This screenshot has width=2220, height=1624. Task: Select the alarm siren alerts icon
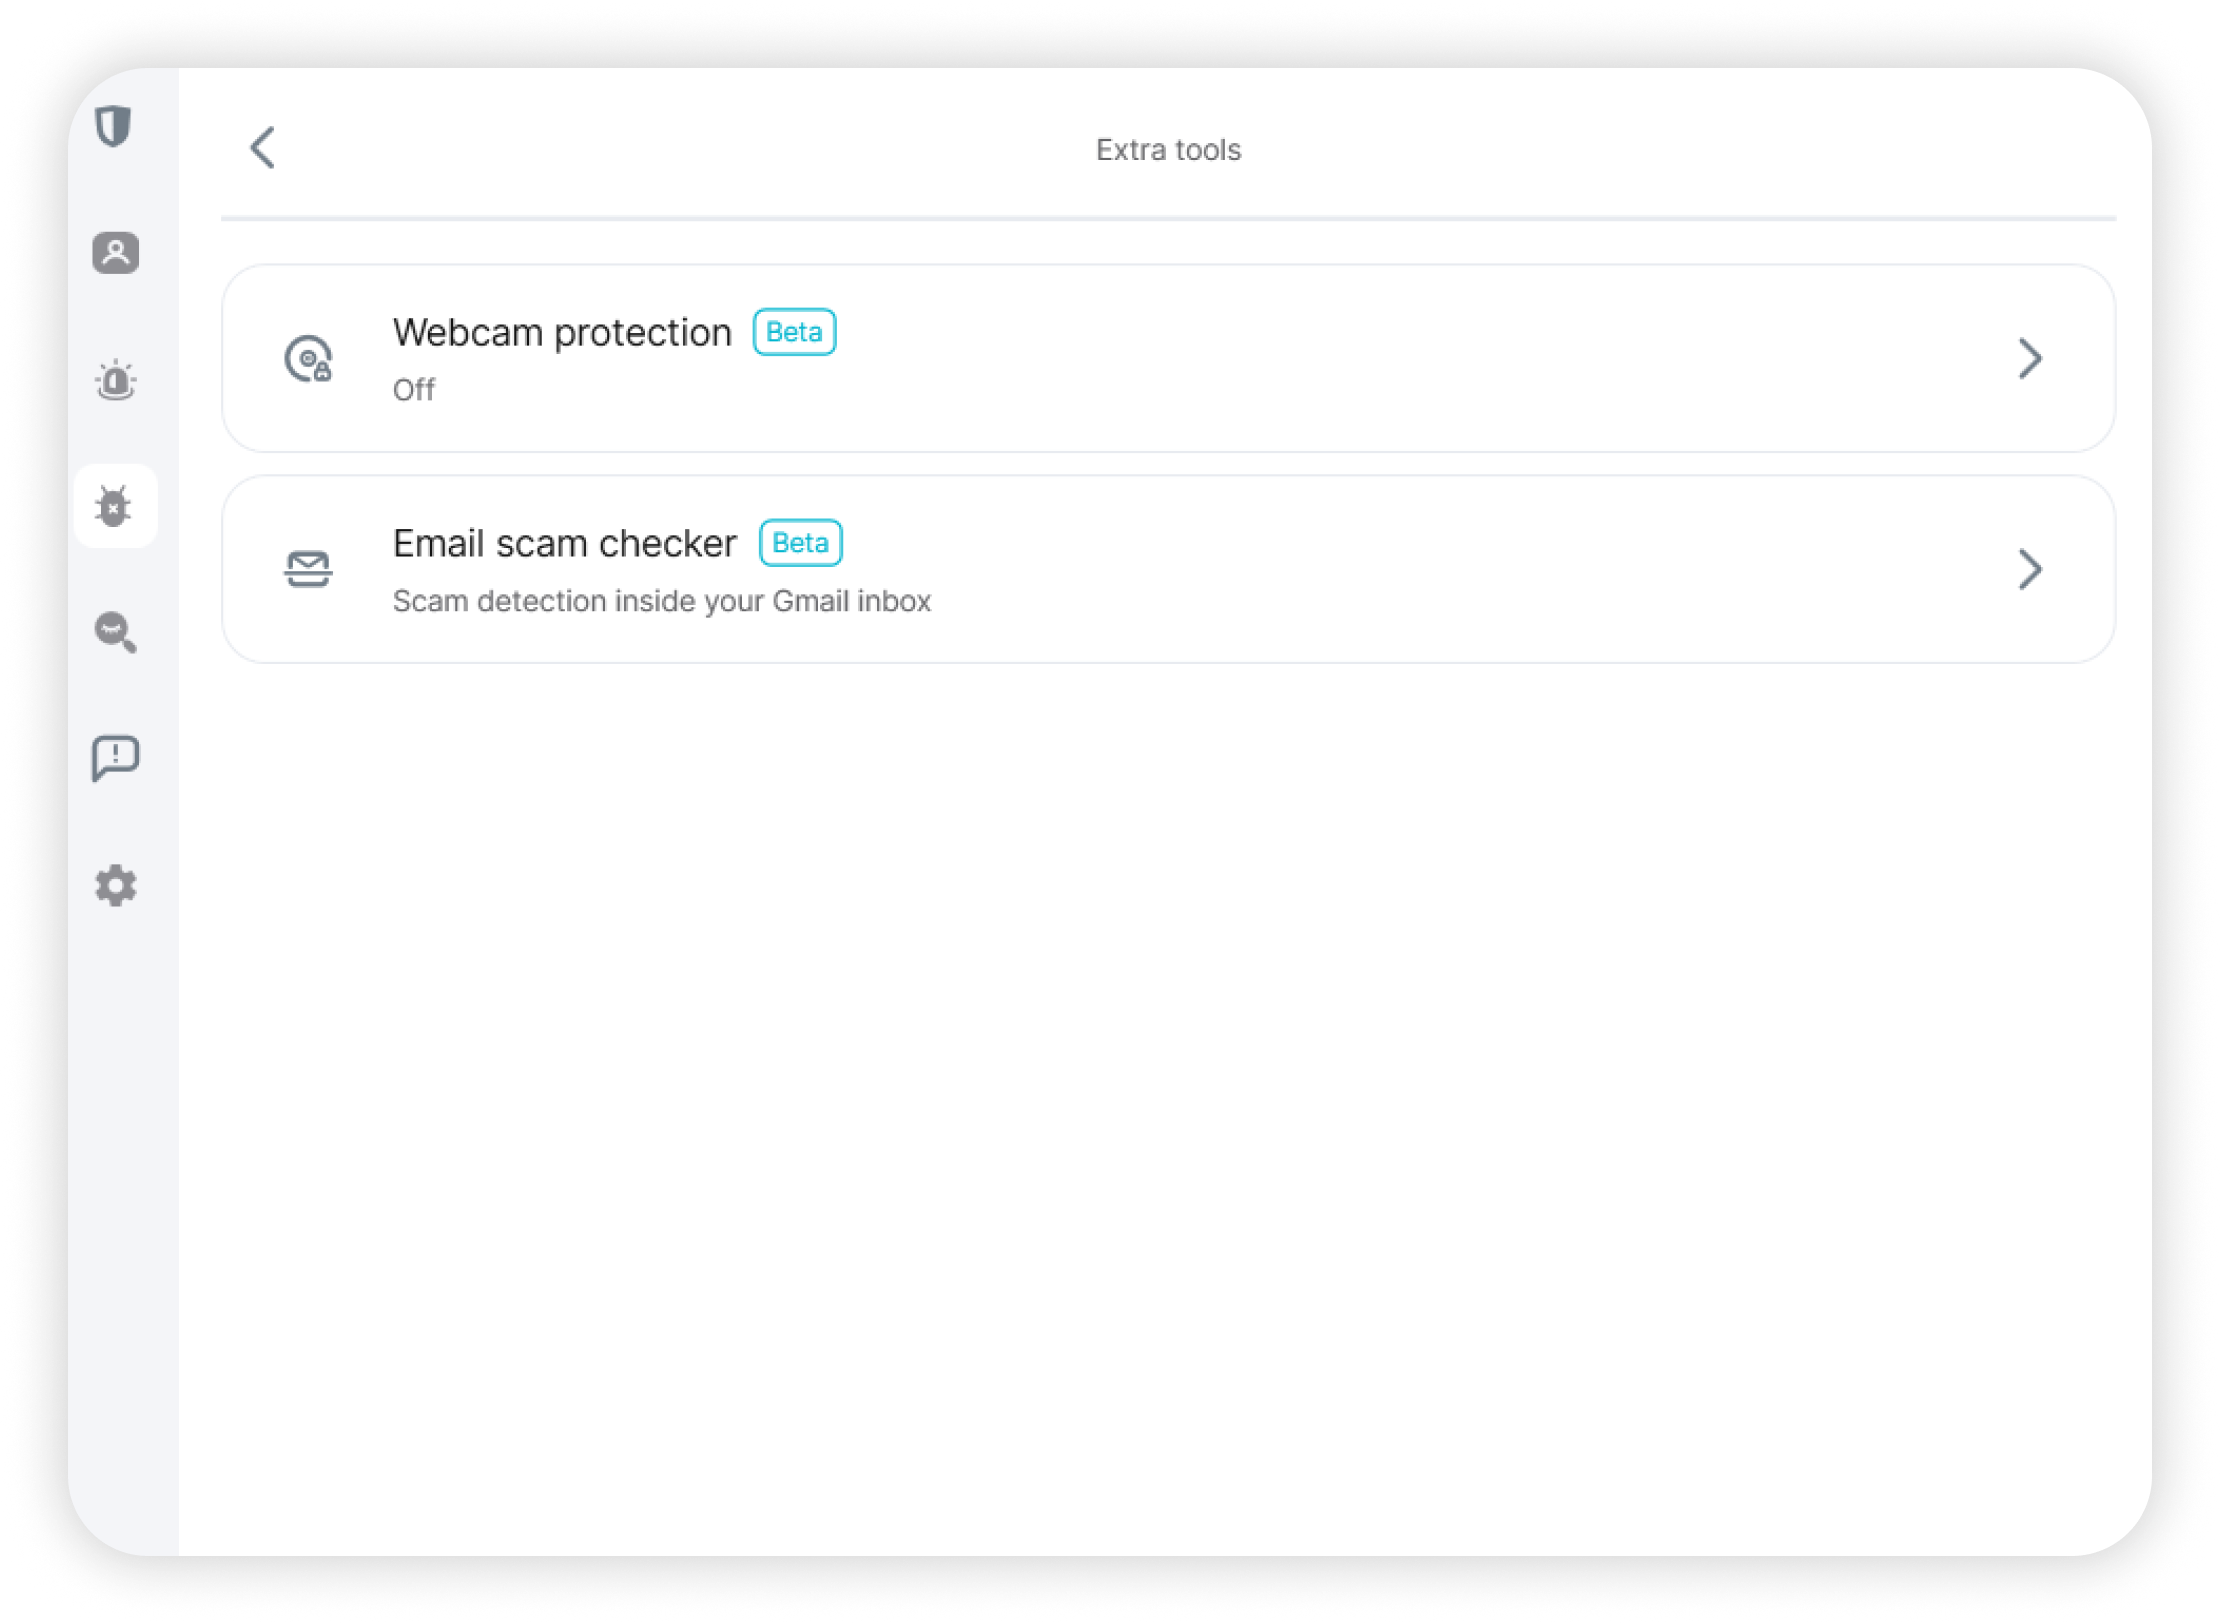coord(116,380)
